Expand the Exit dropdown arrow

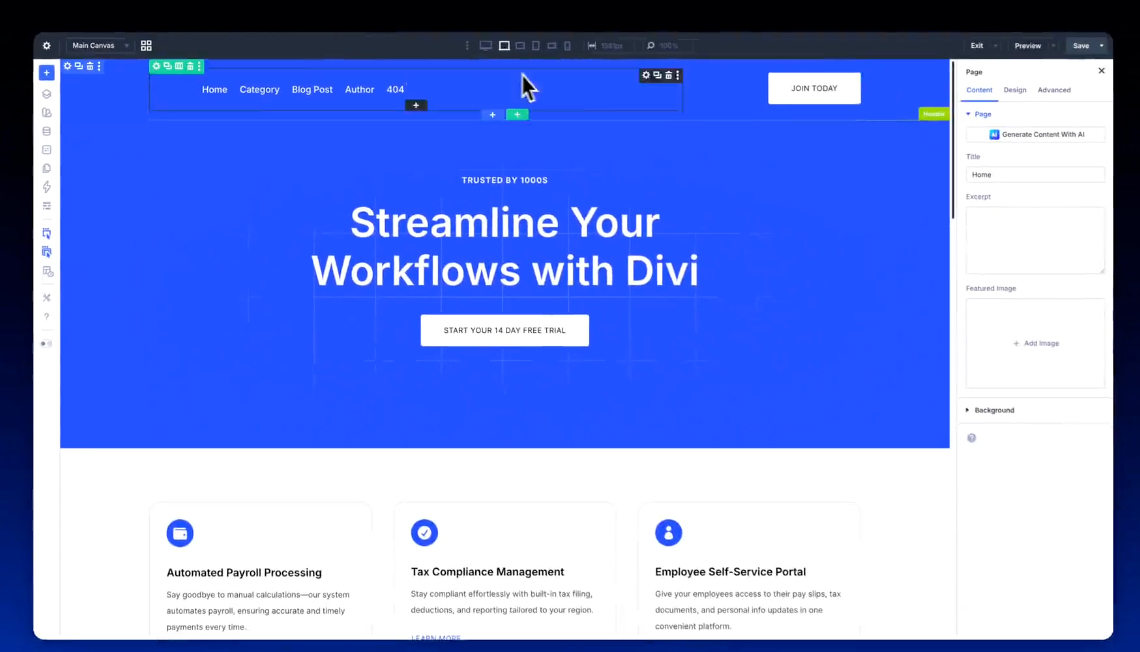tap(995, 46)
